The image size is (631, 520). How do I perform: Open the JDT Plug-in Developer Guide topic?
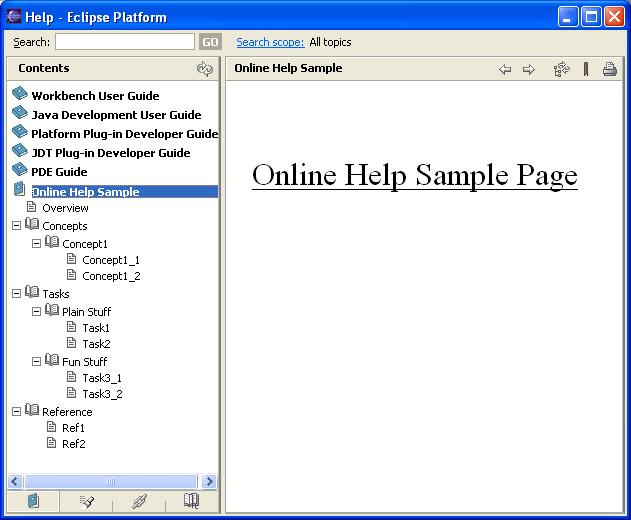coord(111,153)
